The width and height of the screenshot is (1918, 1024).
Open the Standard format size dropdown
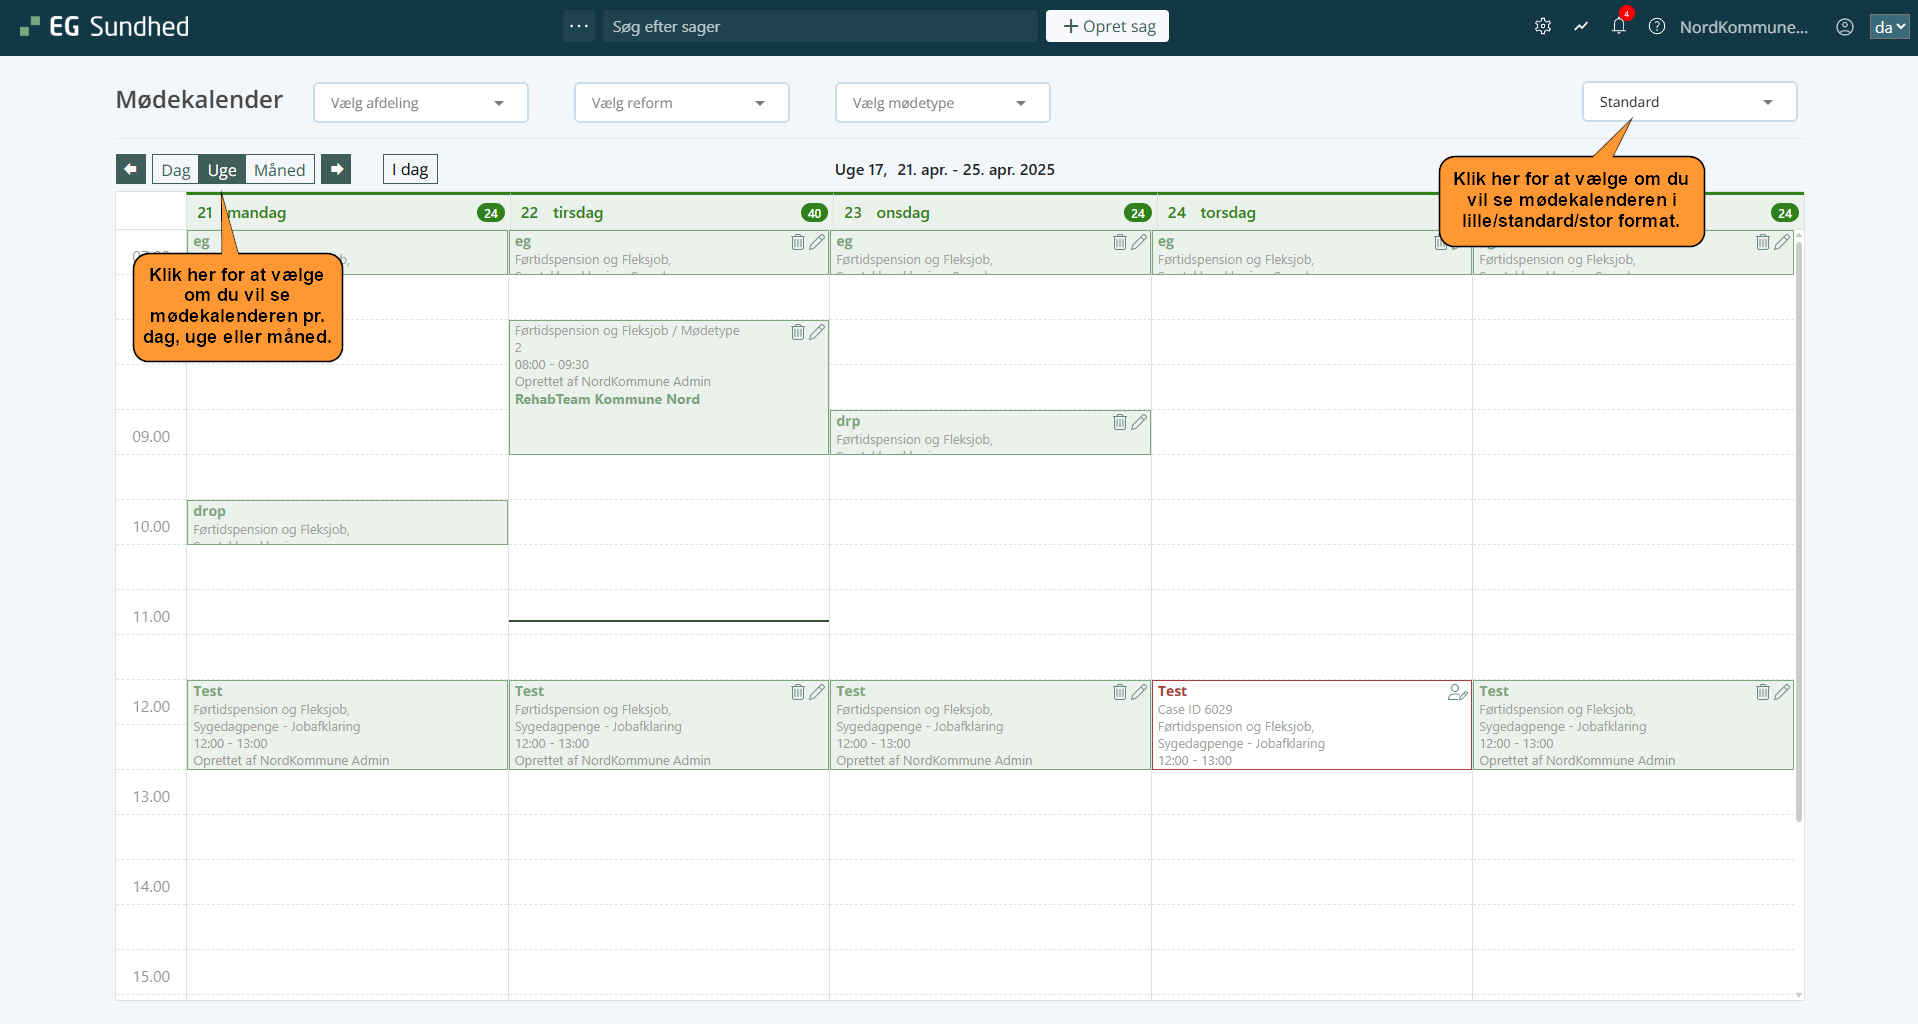[x=1688, y=102]
